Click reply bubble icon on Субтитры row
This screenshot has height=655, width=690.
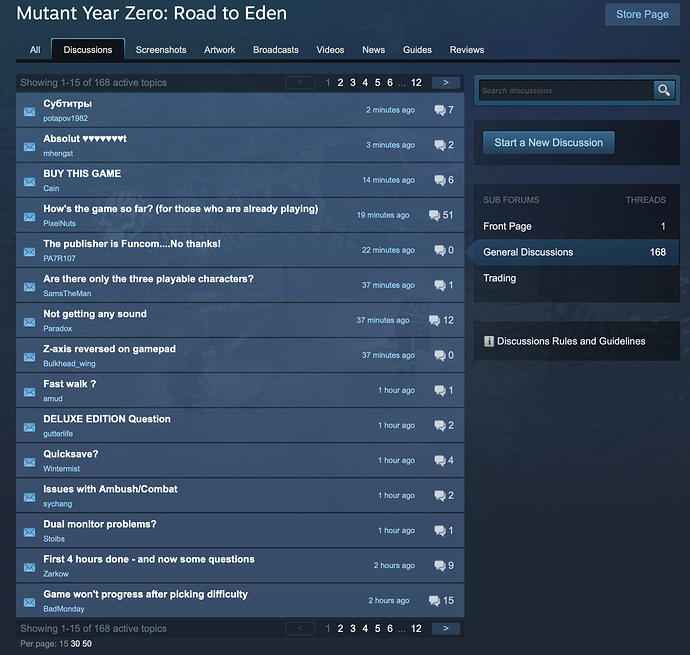(x=440, y=110)
